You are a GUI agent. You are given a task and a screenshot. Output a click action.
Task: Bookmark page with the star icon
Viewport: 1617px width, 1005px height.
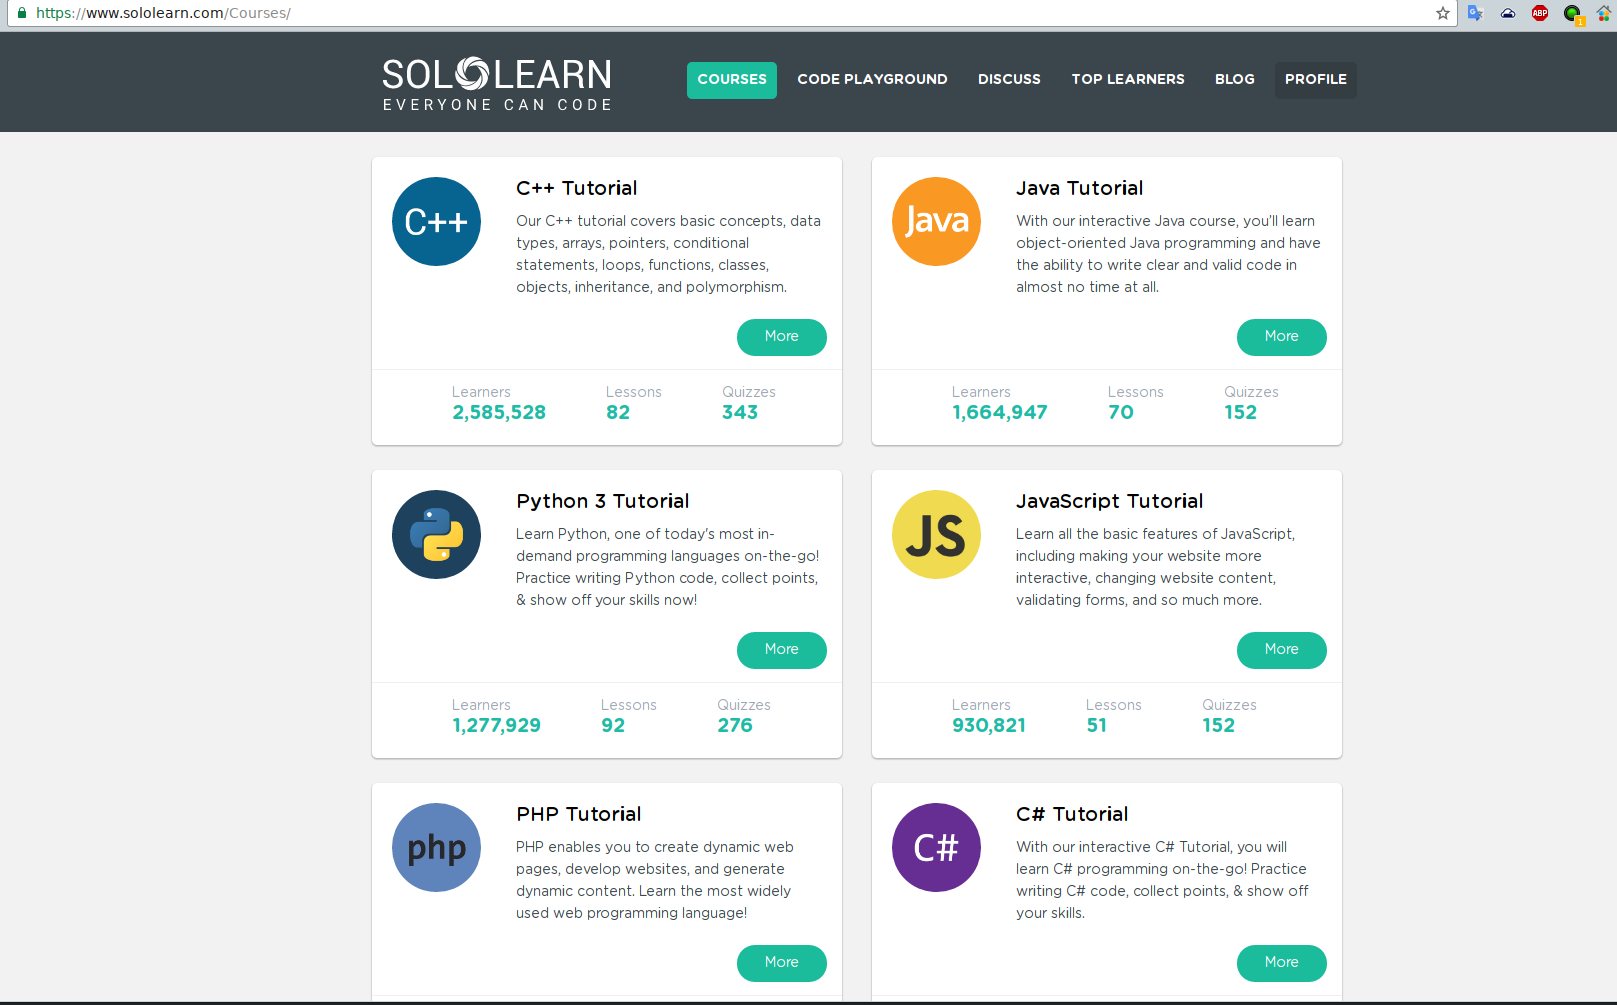(1442, 13)
